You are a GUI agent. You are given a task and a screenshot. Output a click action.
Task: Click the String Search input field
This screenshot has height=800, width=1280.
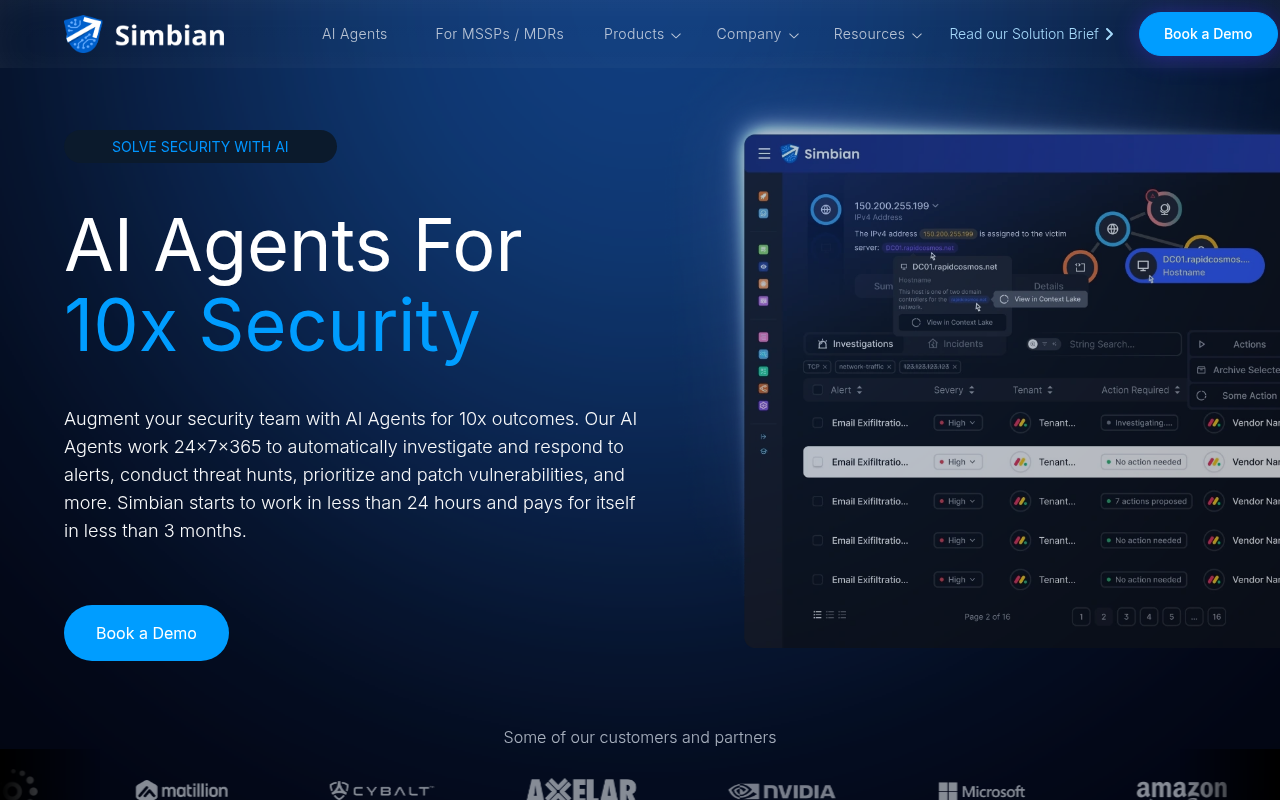(x=1120, y=343)
